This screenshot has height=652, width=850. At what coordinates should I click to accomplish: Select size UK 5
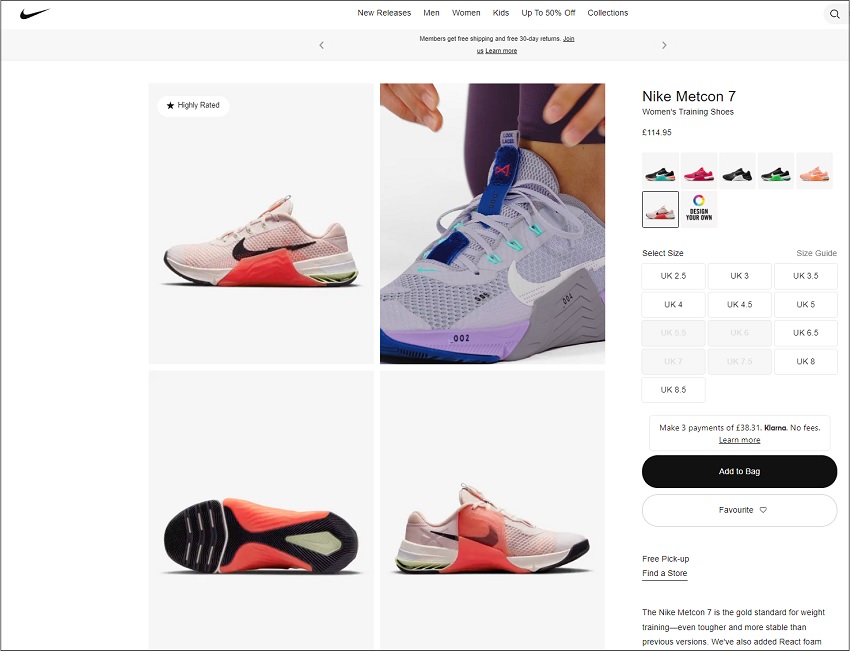[806, 305]
